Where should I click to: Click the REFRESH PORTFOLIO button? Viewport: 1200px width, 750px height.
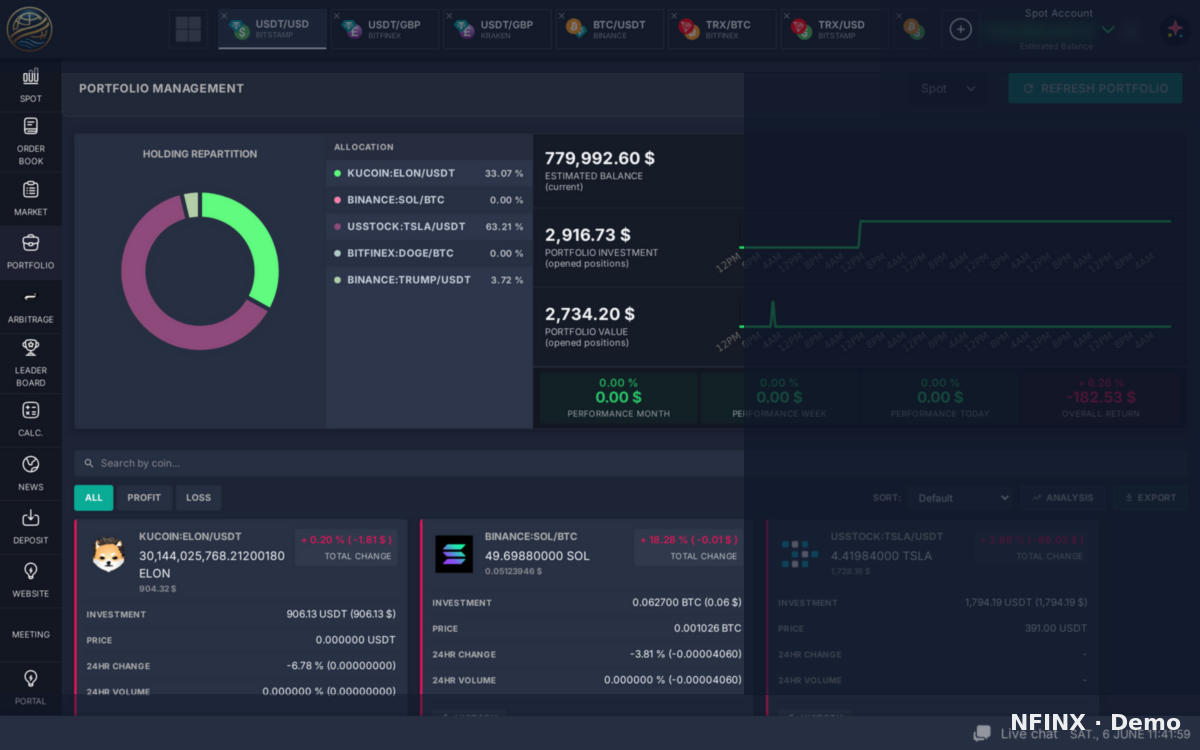pos(1094,88)
